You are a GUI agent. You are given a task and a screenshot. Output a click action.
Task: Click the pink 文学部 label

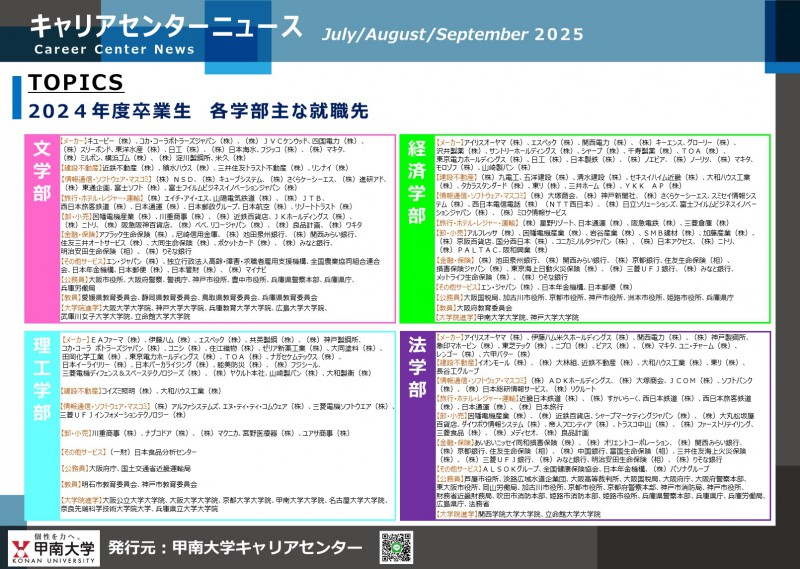coord(42,171)
